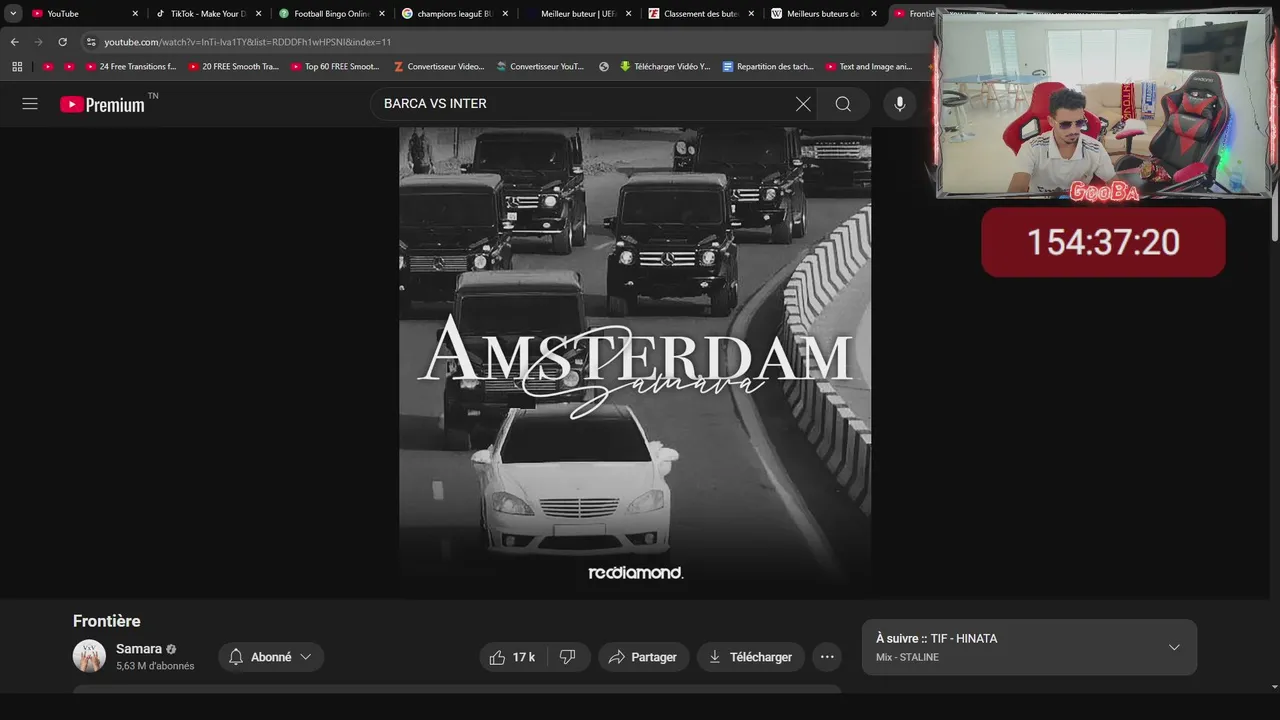Switch to the TikTok tab
This screenshot has width=1280, height=720.
tap(208, 14)
